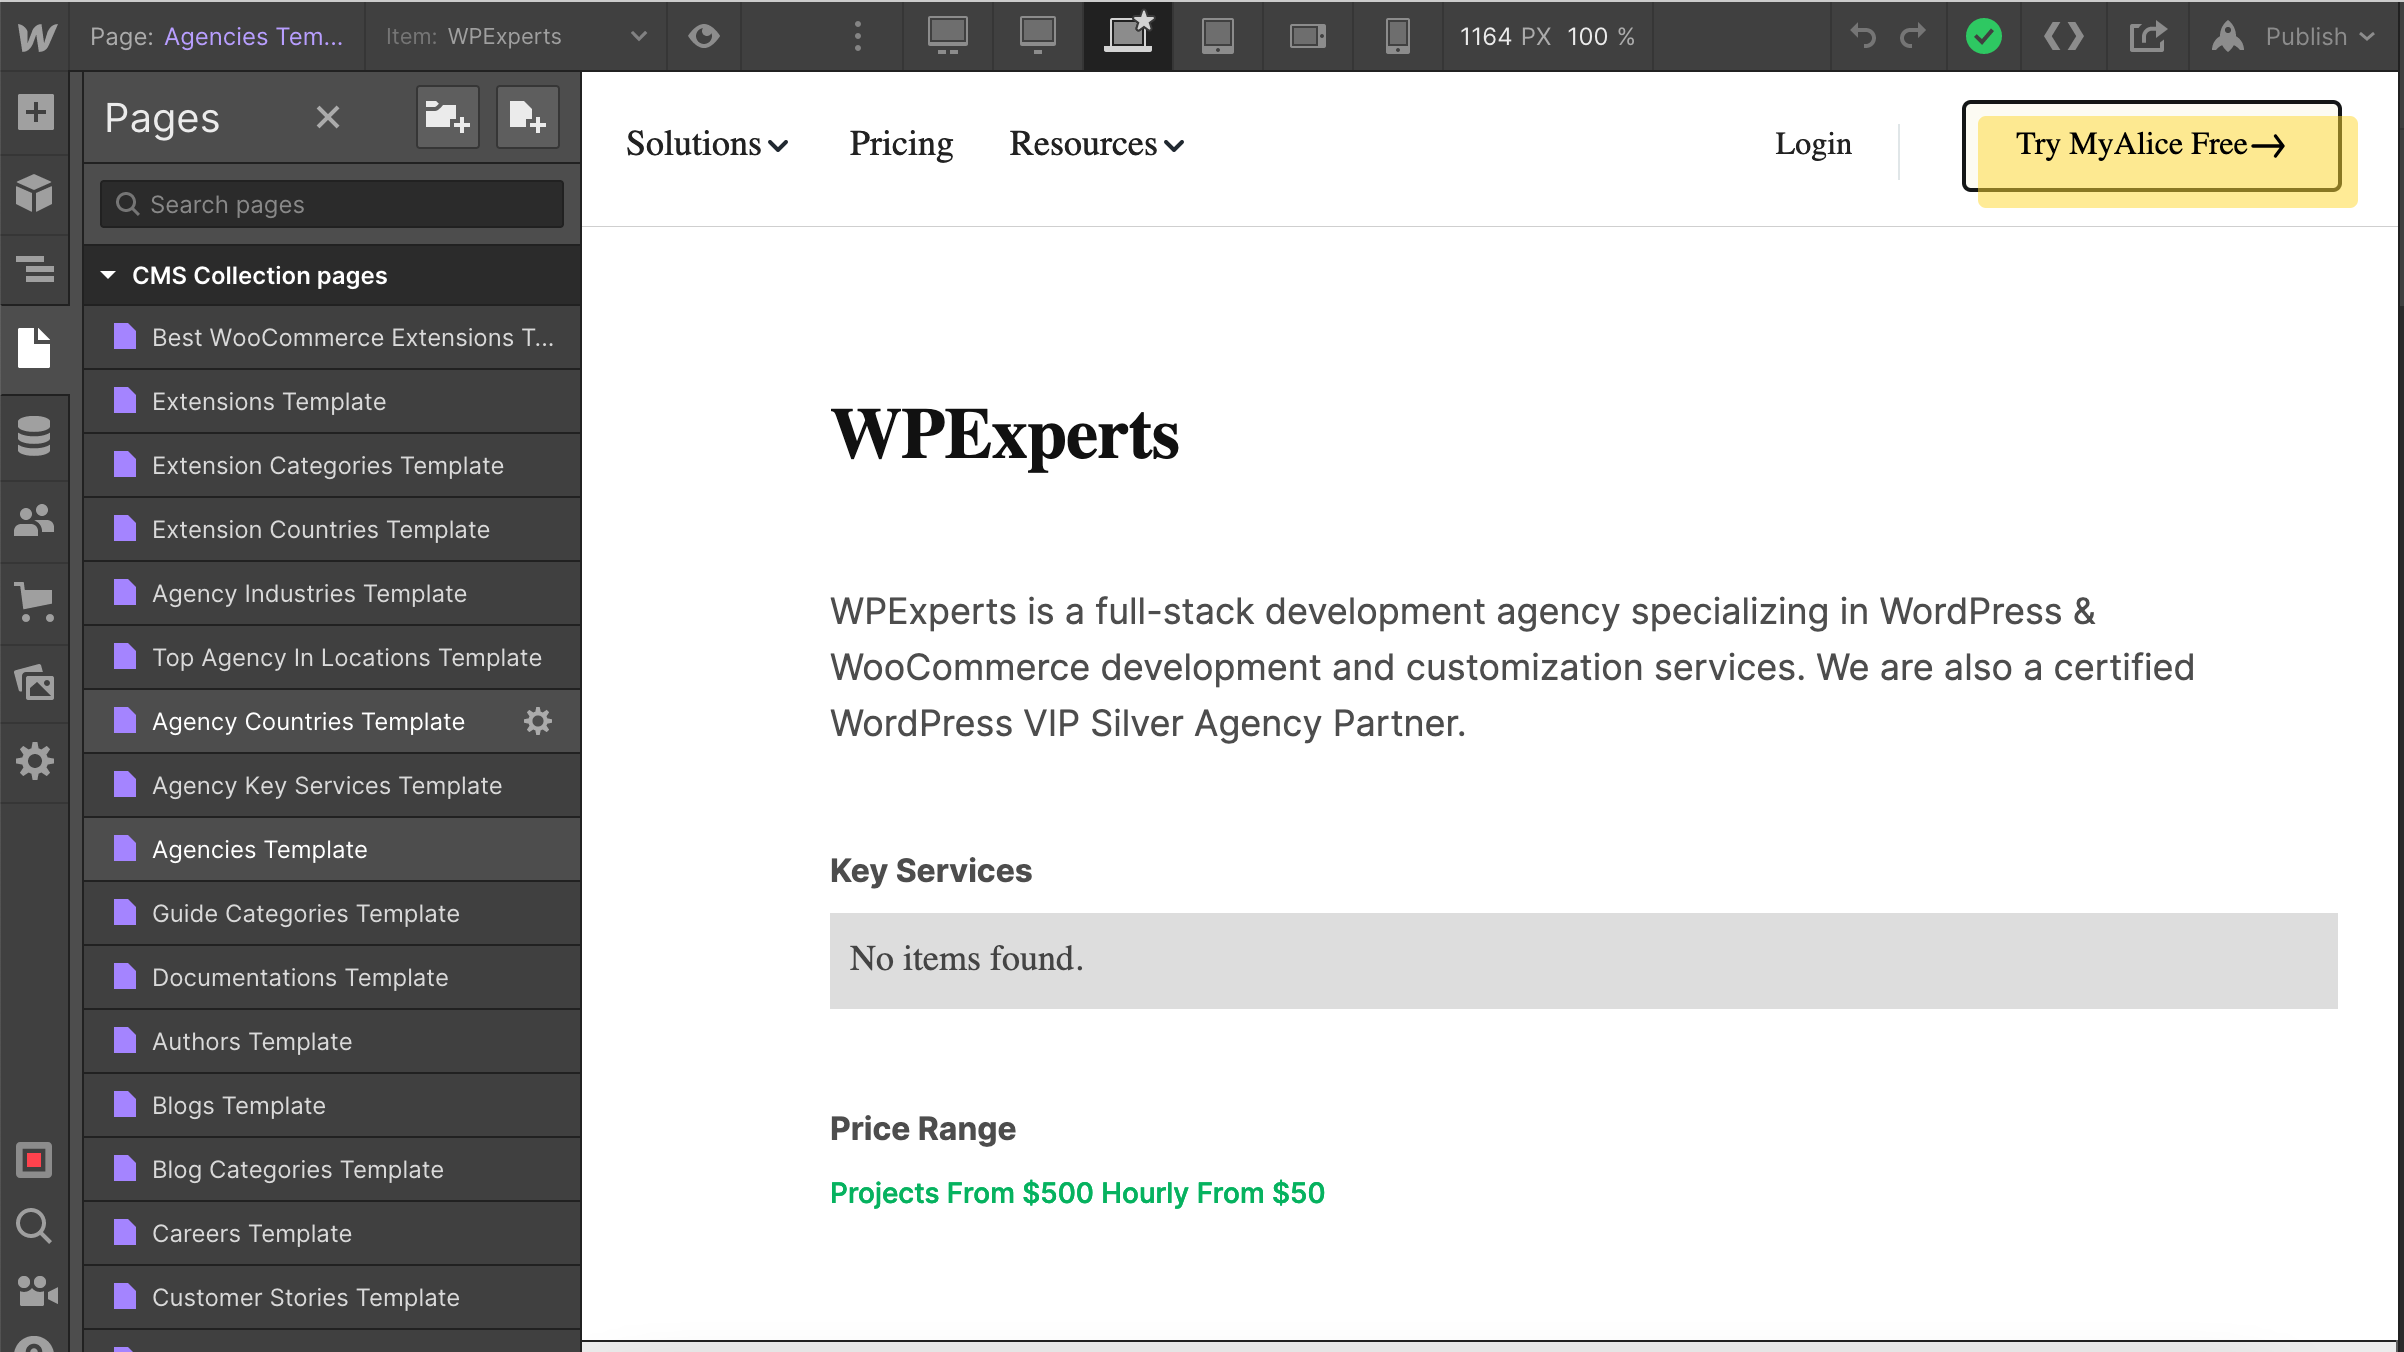The image size is (2404, 1352).
Task: Open the Navigator panel icon
Action: 35,270
